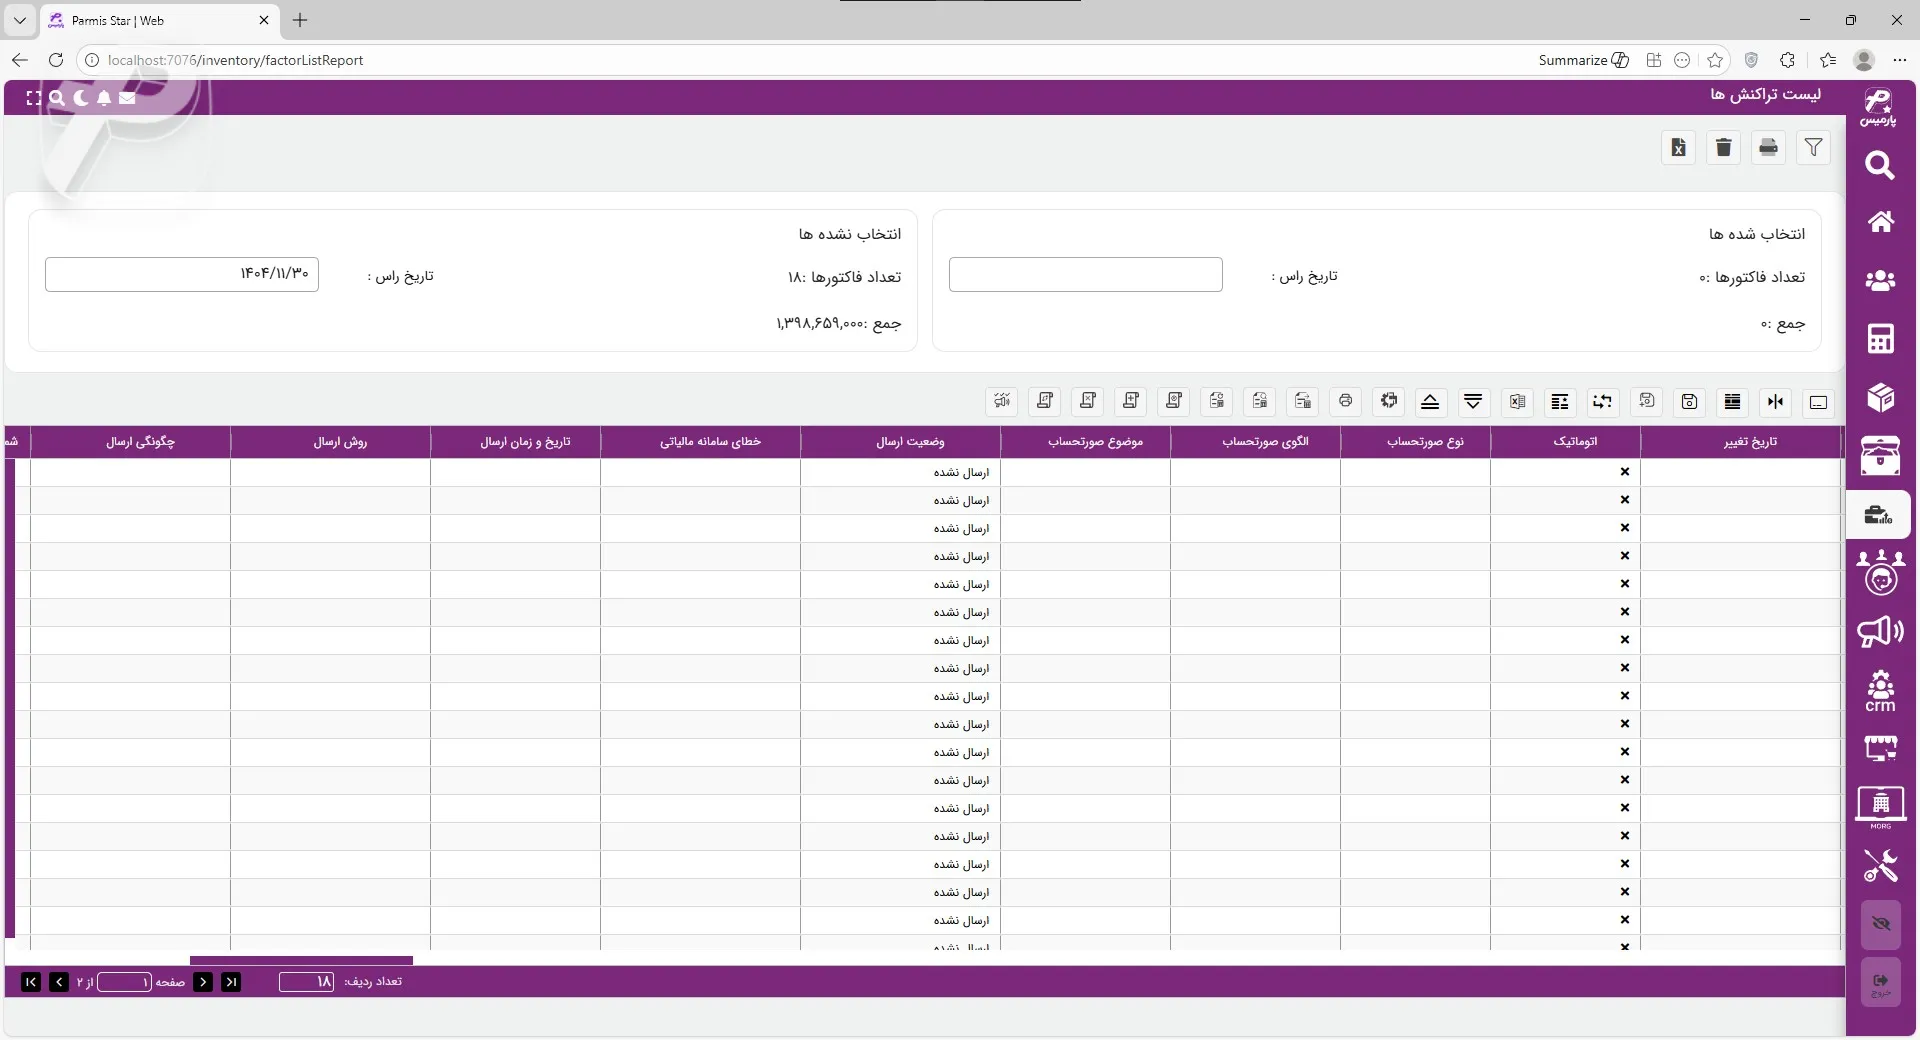The width and height of the screenshot is (1920, 1040).
Task: Open the treasure chest treasury module
Action: 1880,456
